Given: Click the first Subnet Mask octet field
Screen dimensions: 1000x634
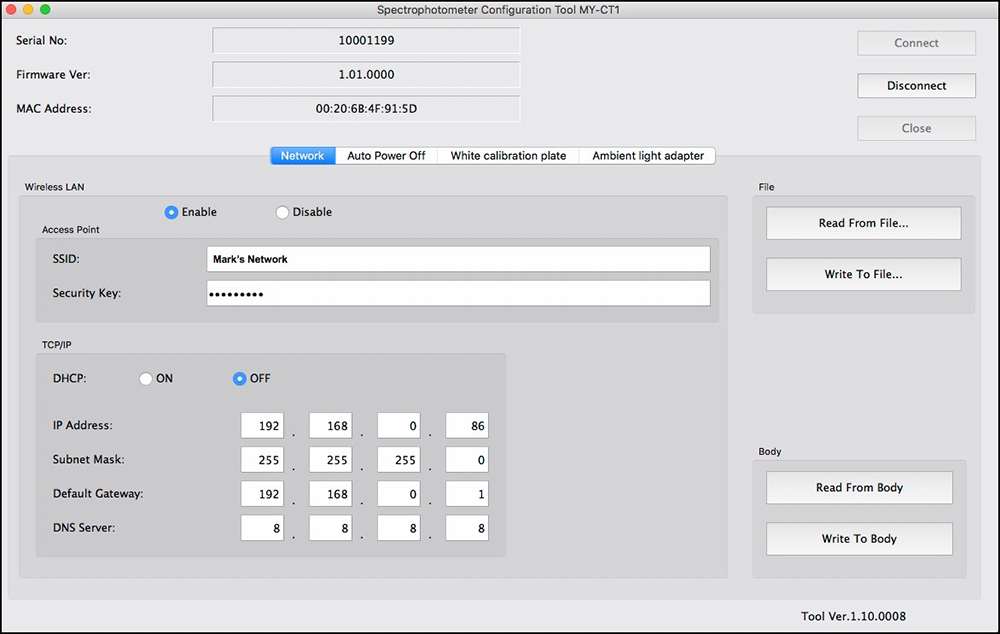Looking at the screenshot, I should point(262,460).
